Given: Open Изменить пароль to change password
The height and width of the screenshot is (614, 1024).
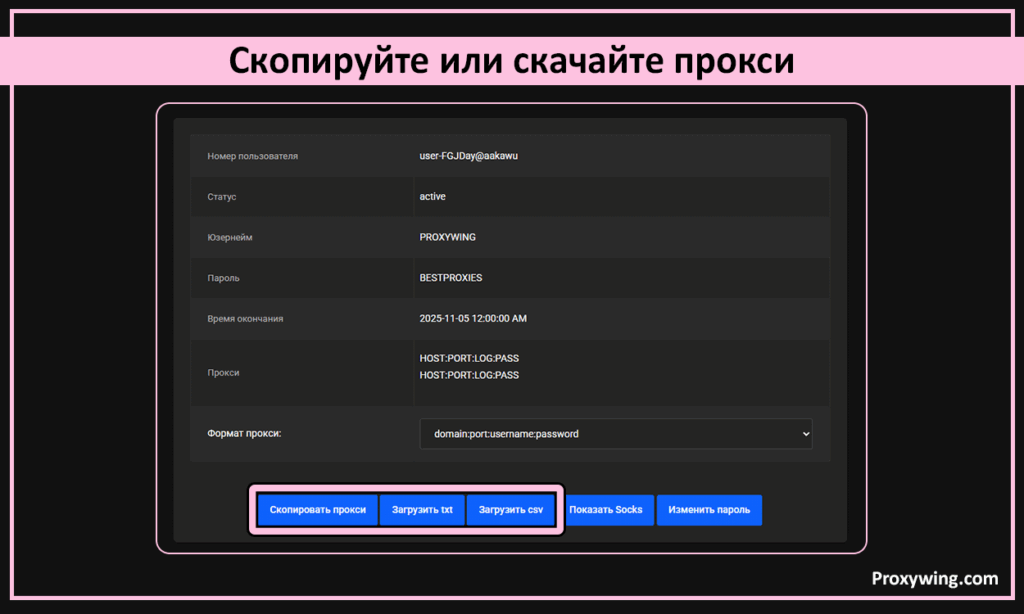Looking at the screenshot, I should click(x=709, y=510).
